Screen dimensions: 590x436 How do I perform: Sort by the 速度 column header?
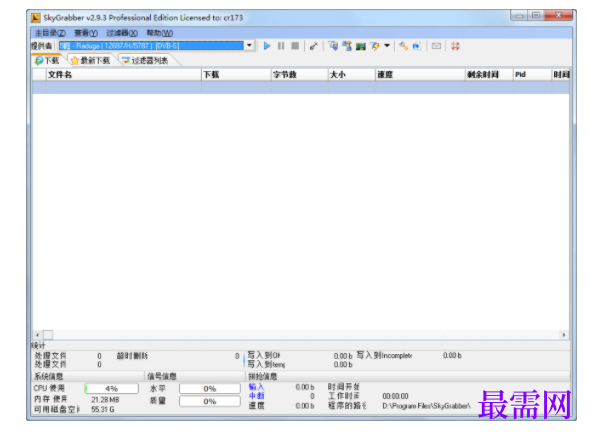tap(420, 74)
